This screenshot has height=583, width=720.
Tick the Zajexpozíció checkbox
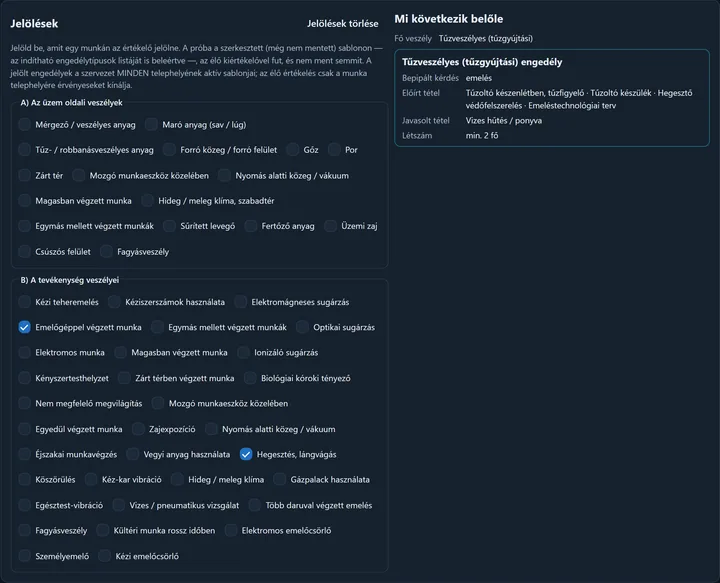pos(138,429)
